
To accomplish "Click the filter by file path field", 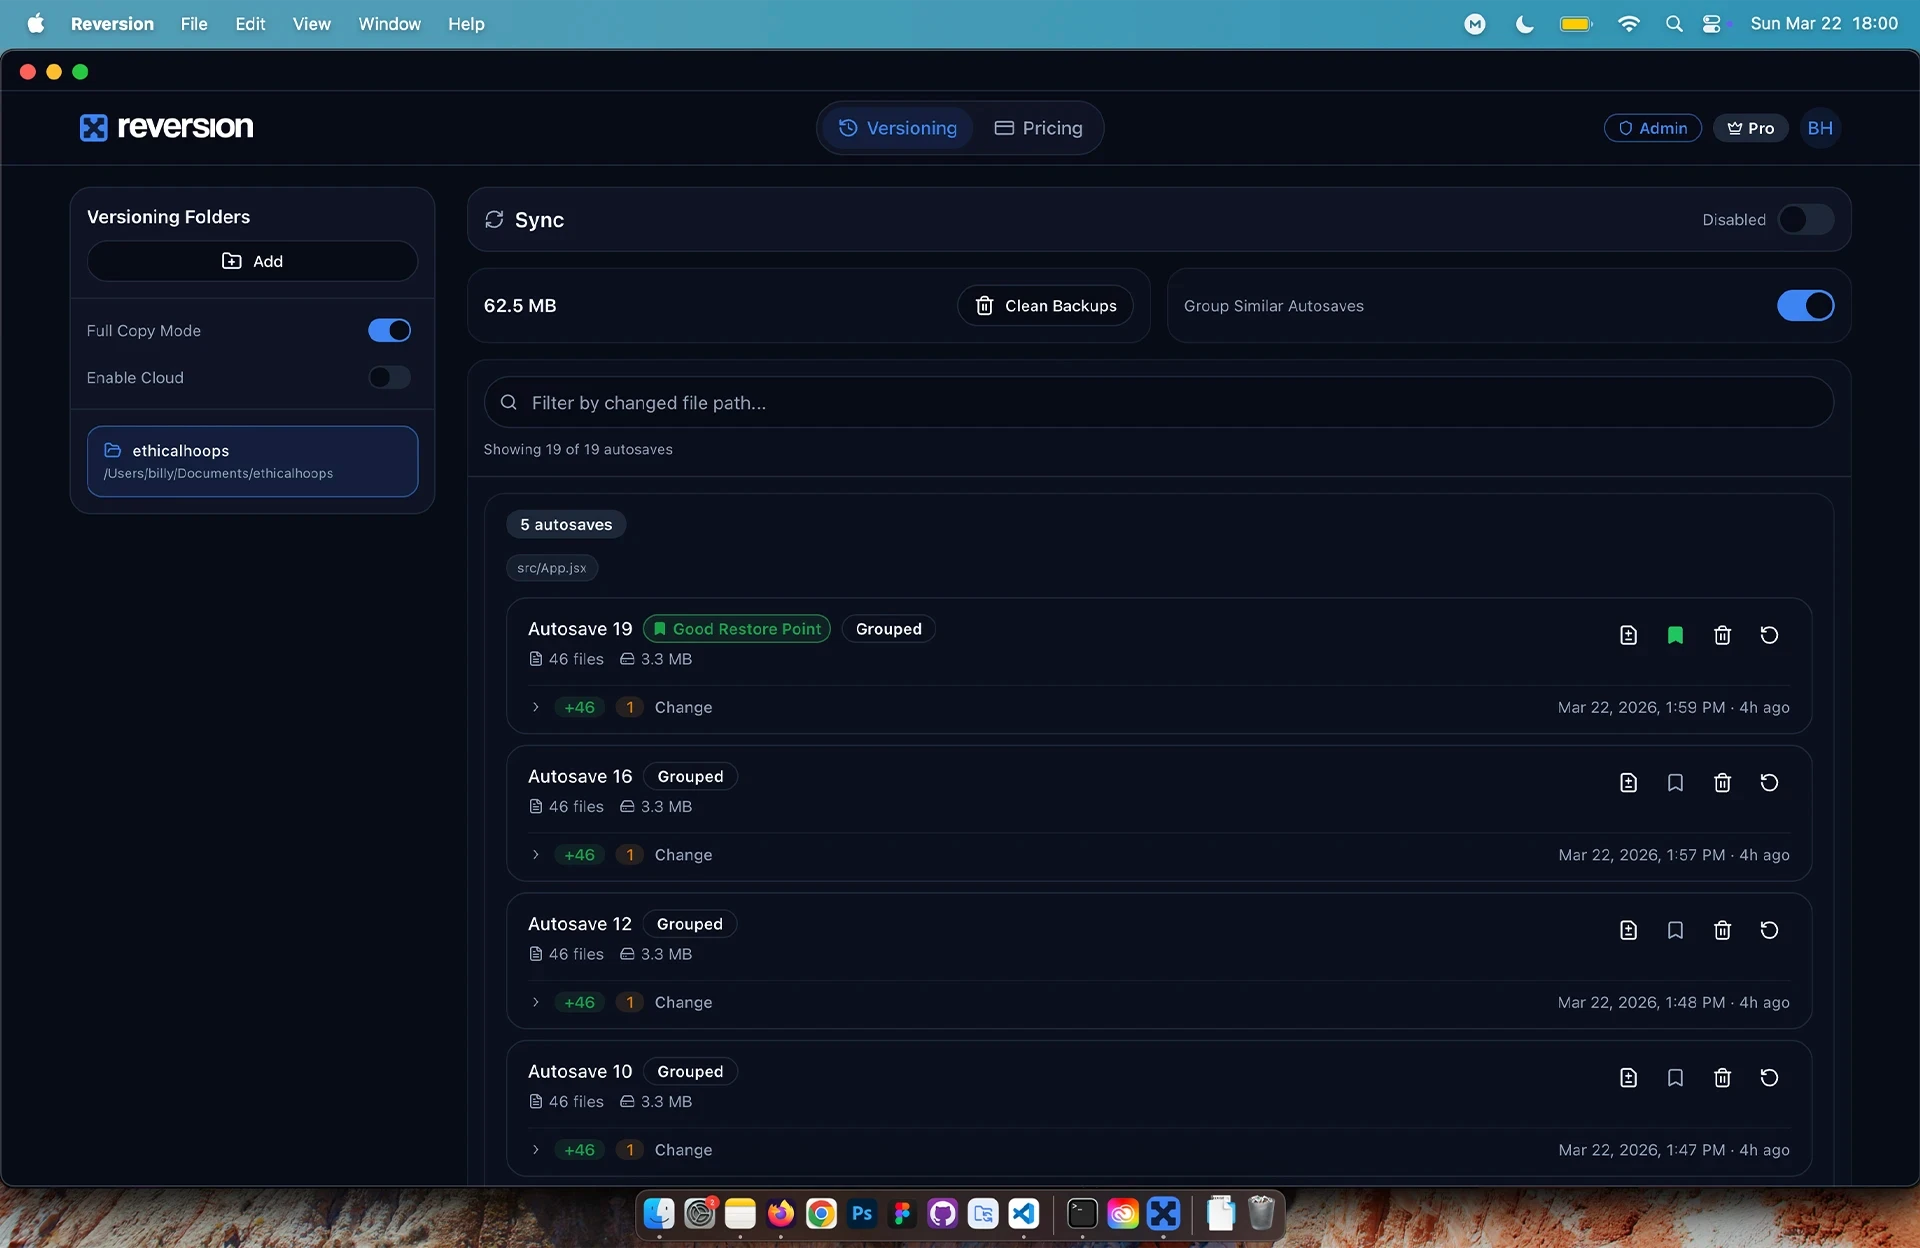I will click(1158, 403).
